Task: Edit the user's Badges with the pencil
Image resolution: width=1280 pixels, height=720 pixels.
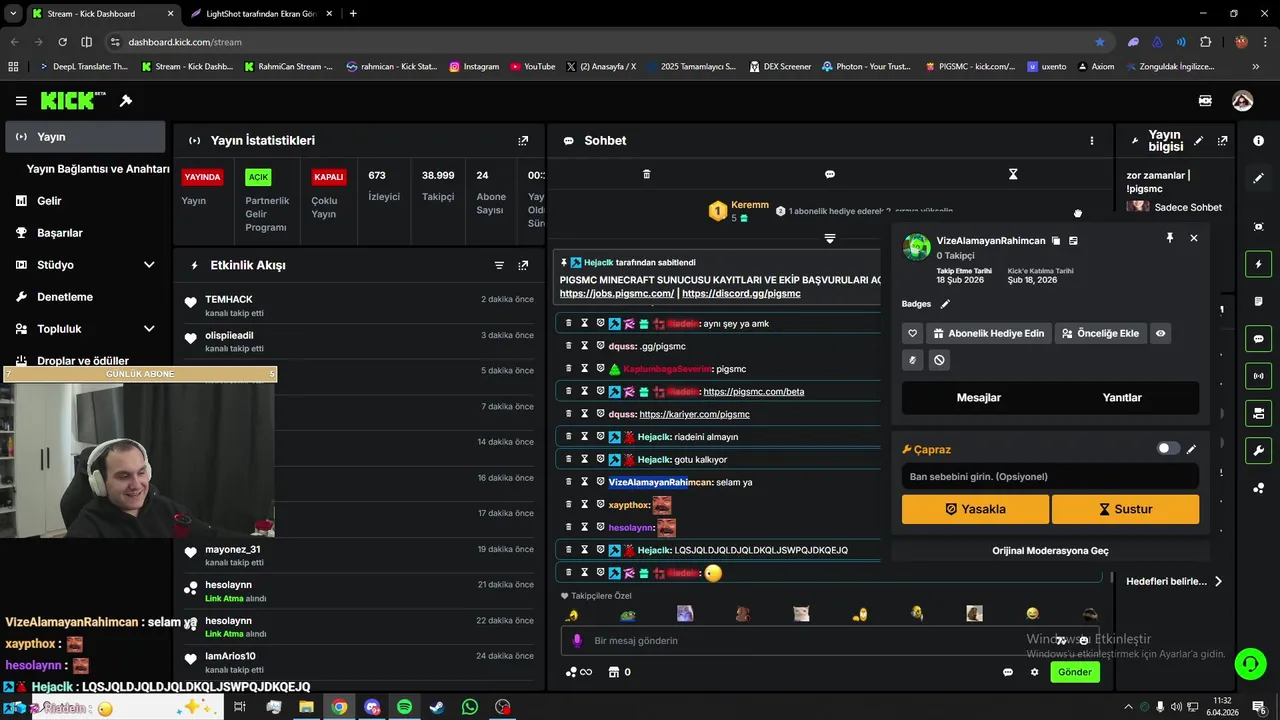Action: 945,304
